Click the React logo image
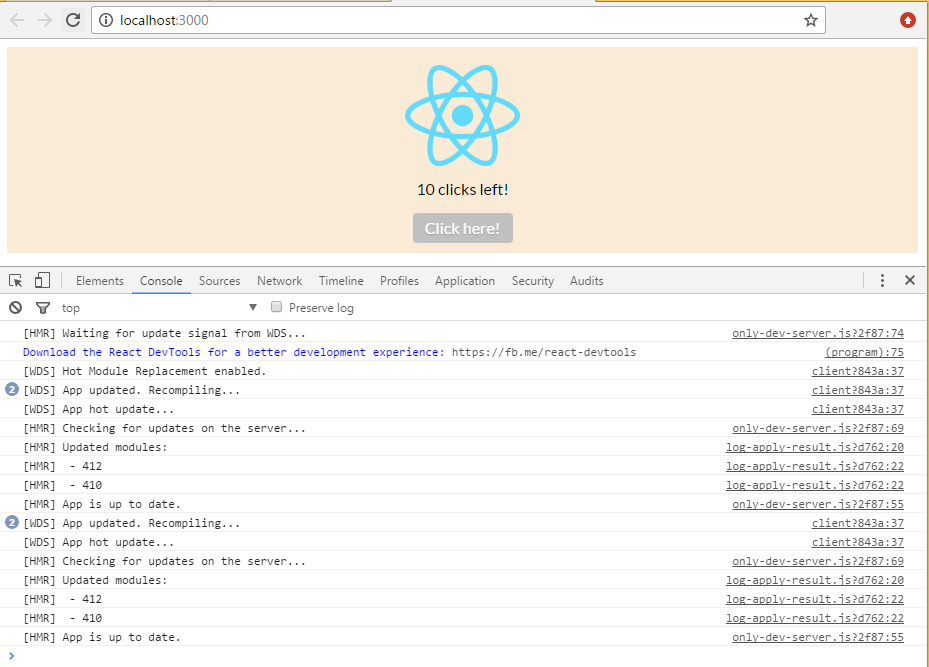Image resolution: width=929 pixels, height=667 pixels. pyautogui.click(x=462, y=116)
